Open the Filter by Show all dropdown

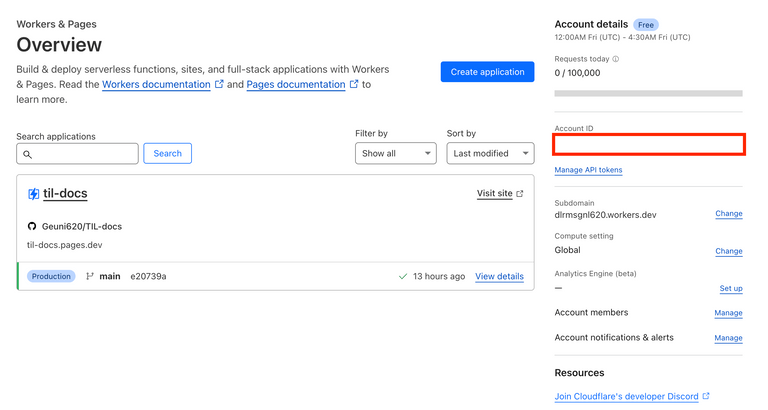[396, 153]
